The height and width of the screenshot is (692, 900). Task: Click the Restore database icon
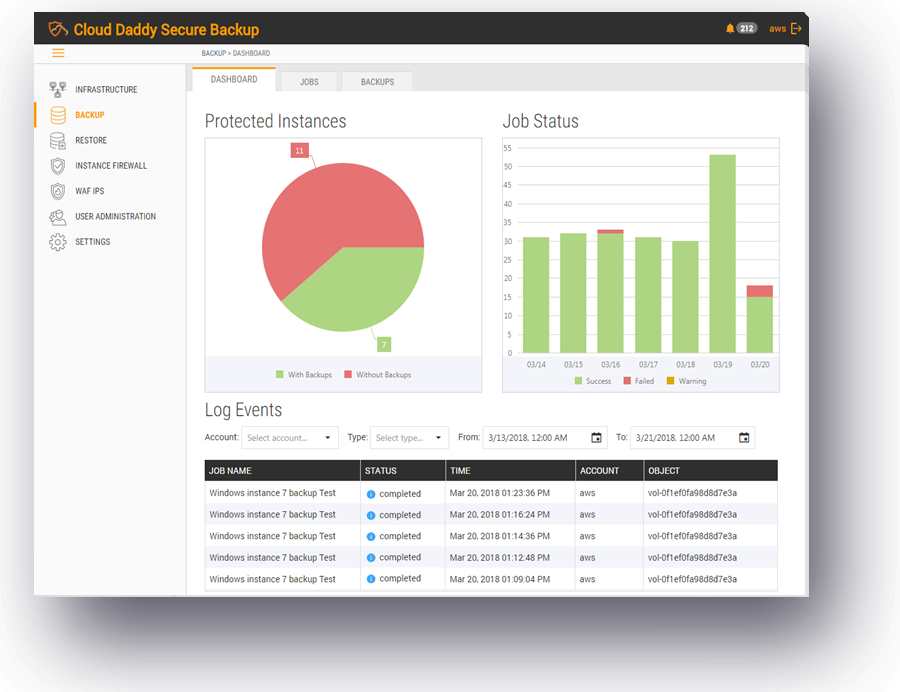[x=57, y=140]
